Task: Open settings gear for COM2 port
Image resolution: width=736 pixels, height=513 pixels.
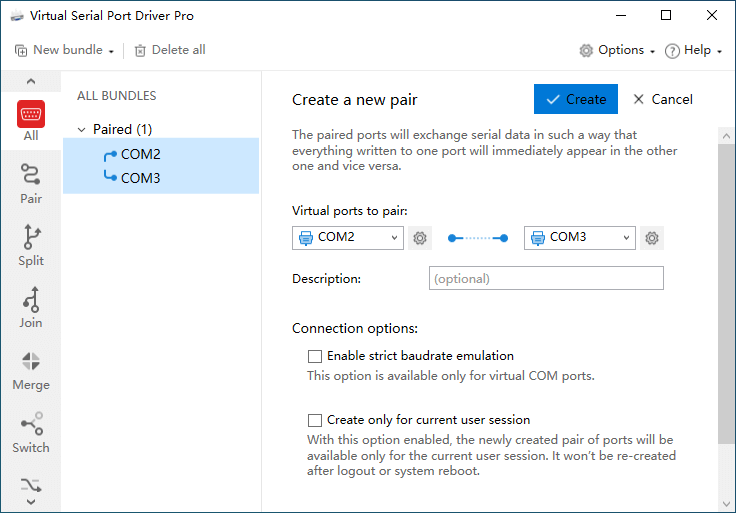Action: tap(420, 238)
